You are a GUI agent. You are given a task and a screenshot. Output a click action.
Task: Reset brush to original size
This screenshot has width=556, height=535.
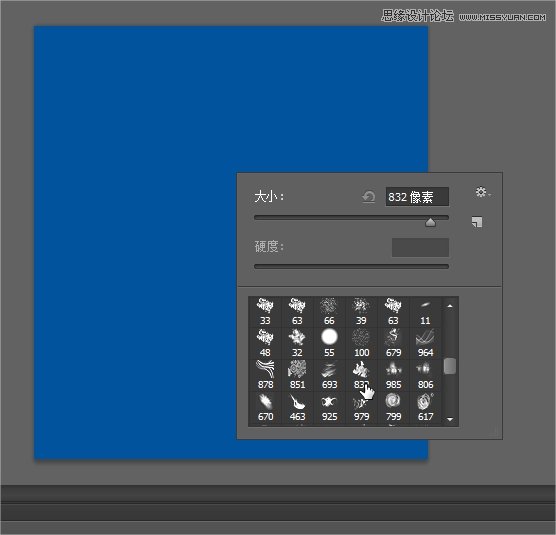click(368, 197)
